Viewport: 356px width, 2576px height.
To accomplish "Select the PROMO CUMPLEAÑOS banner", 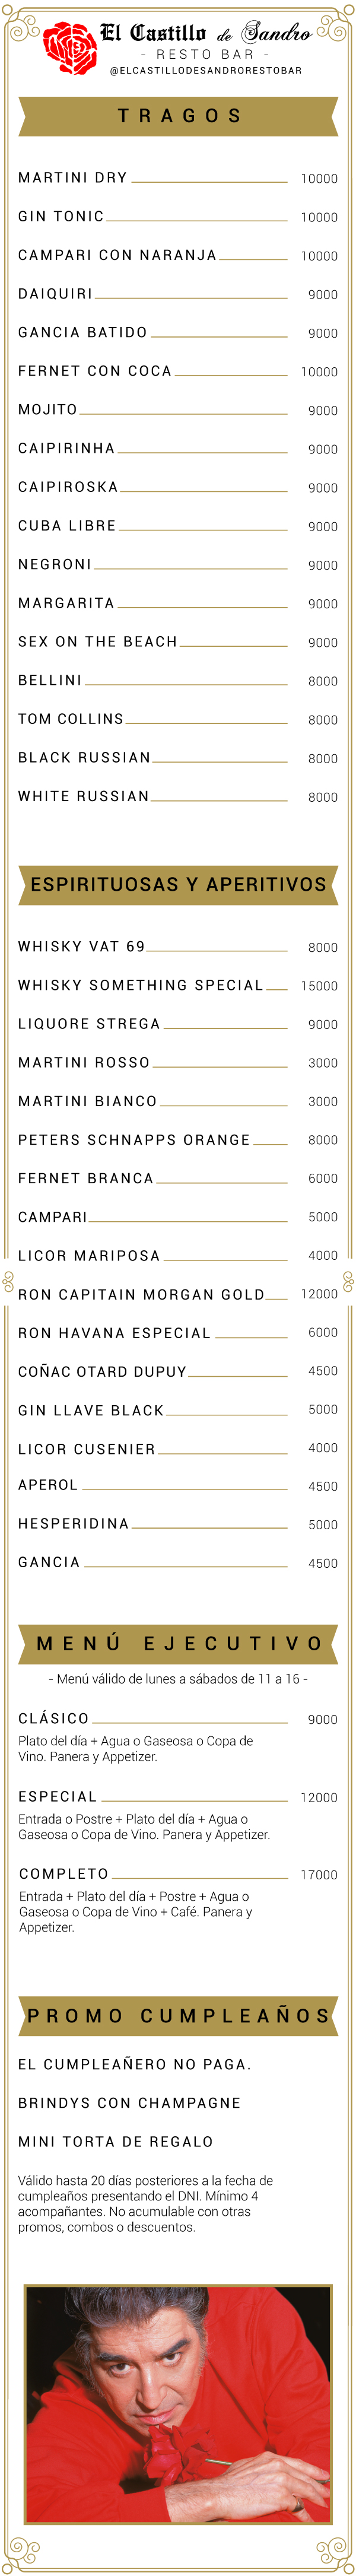I will pos(178,2016).
